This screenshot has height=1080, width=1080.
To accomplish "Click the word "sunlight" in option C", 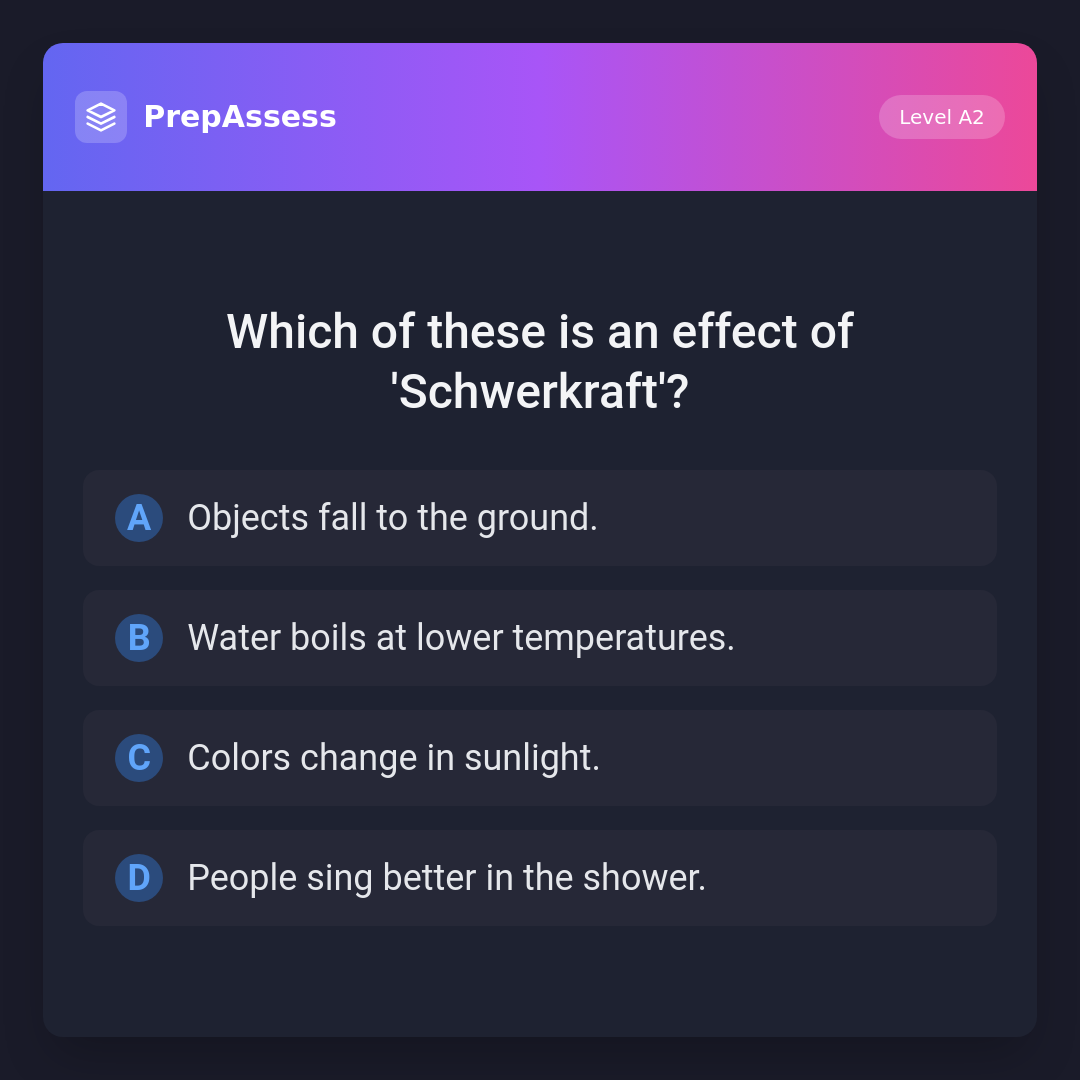I will [530, 758].
